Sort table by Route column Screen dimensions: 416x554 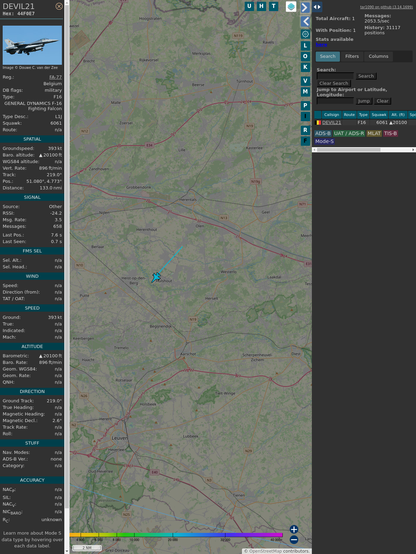coord(349,114)
